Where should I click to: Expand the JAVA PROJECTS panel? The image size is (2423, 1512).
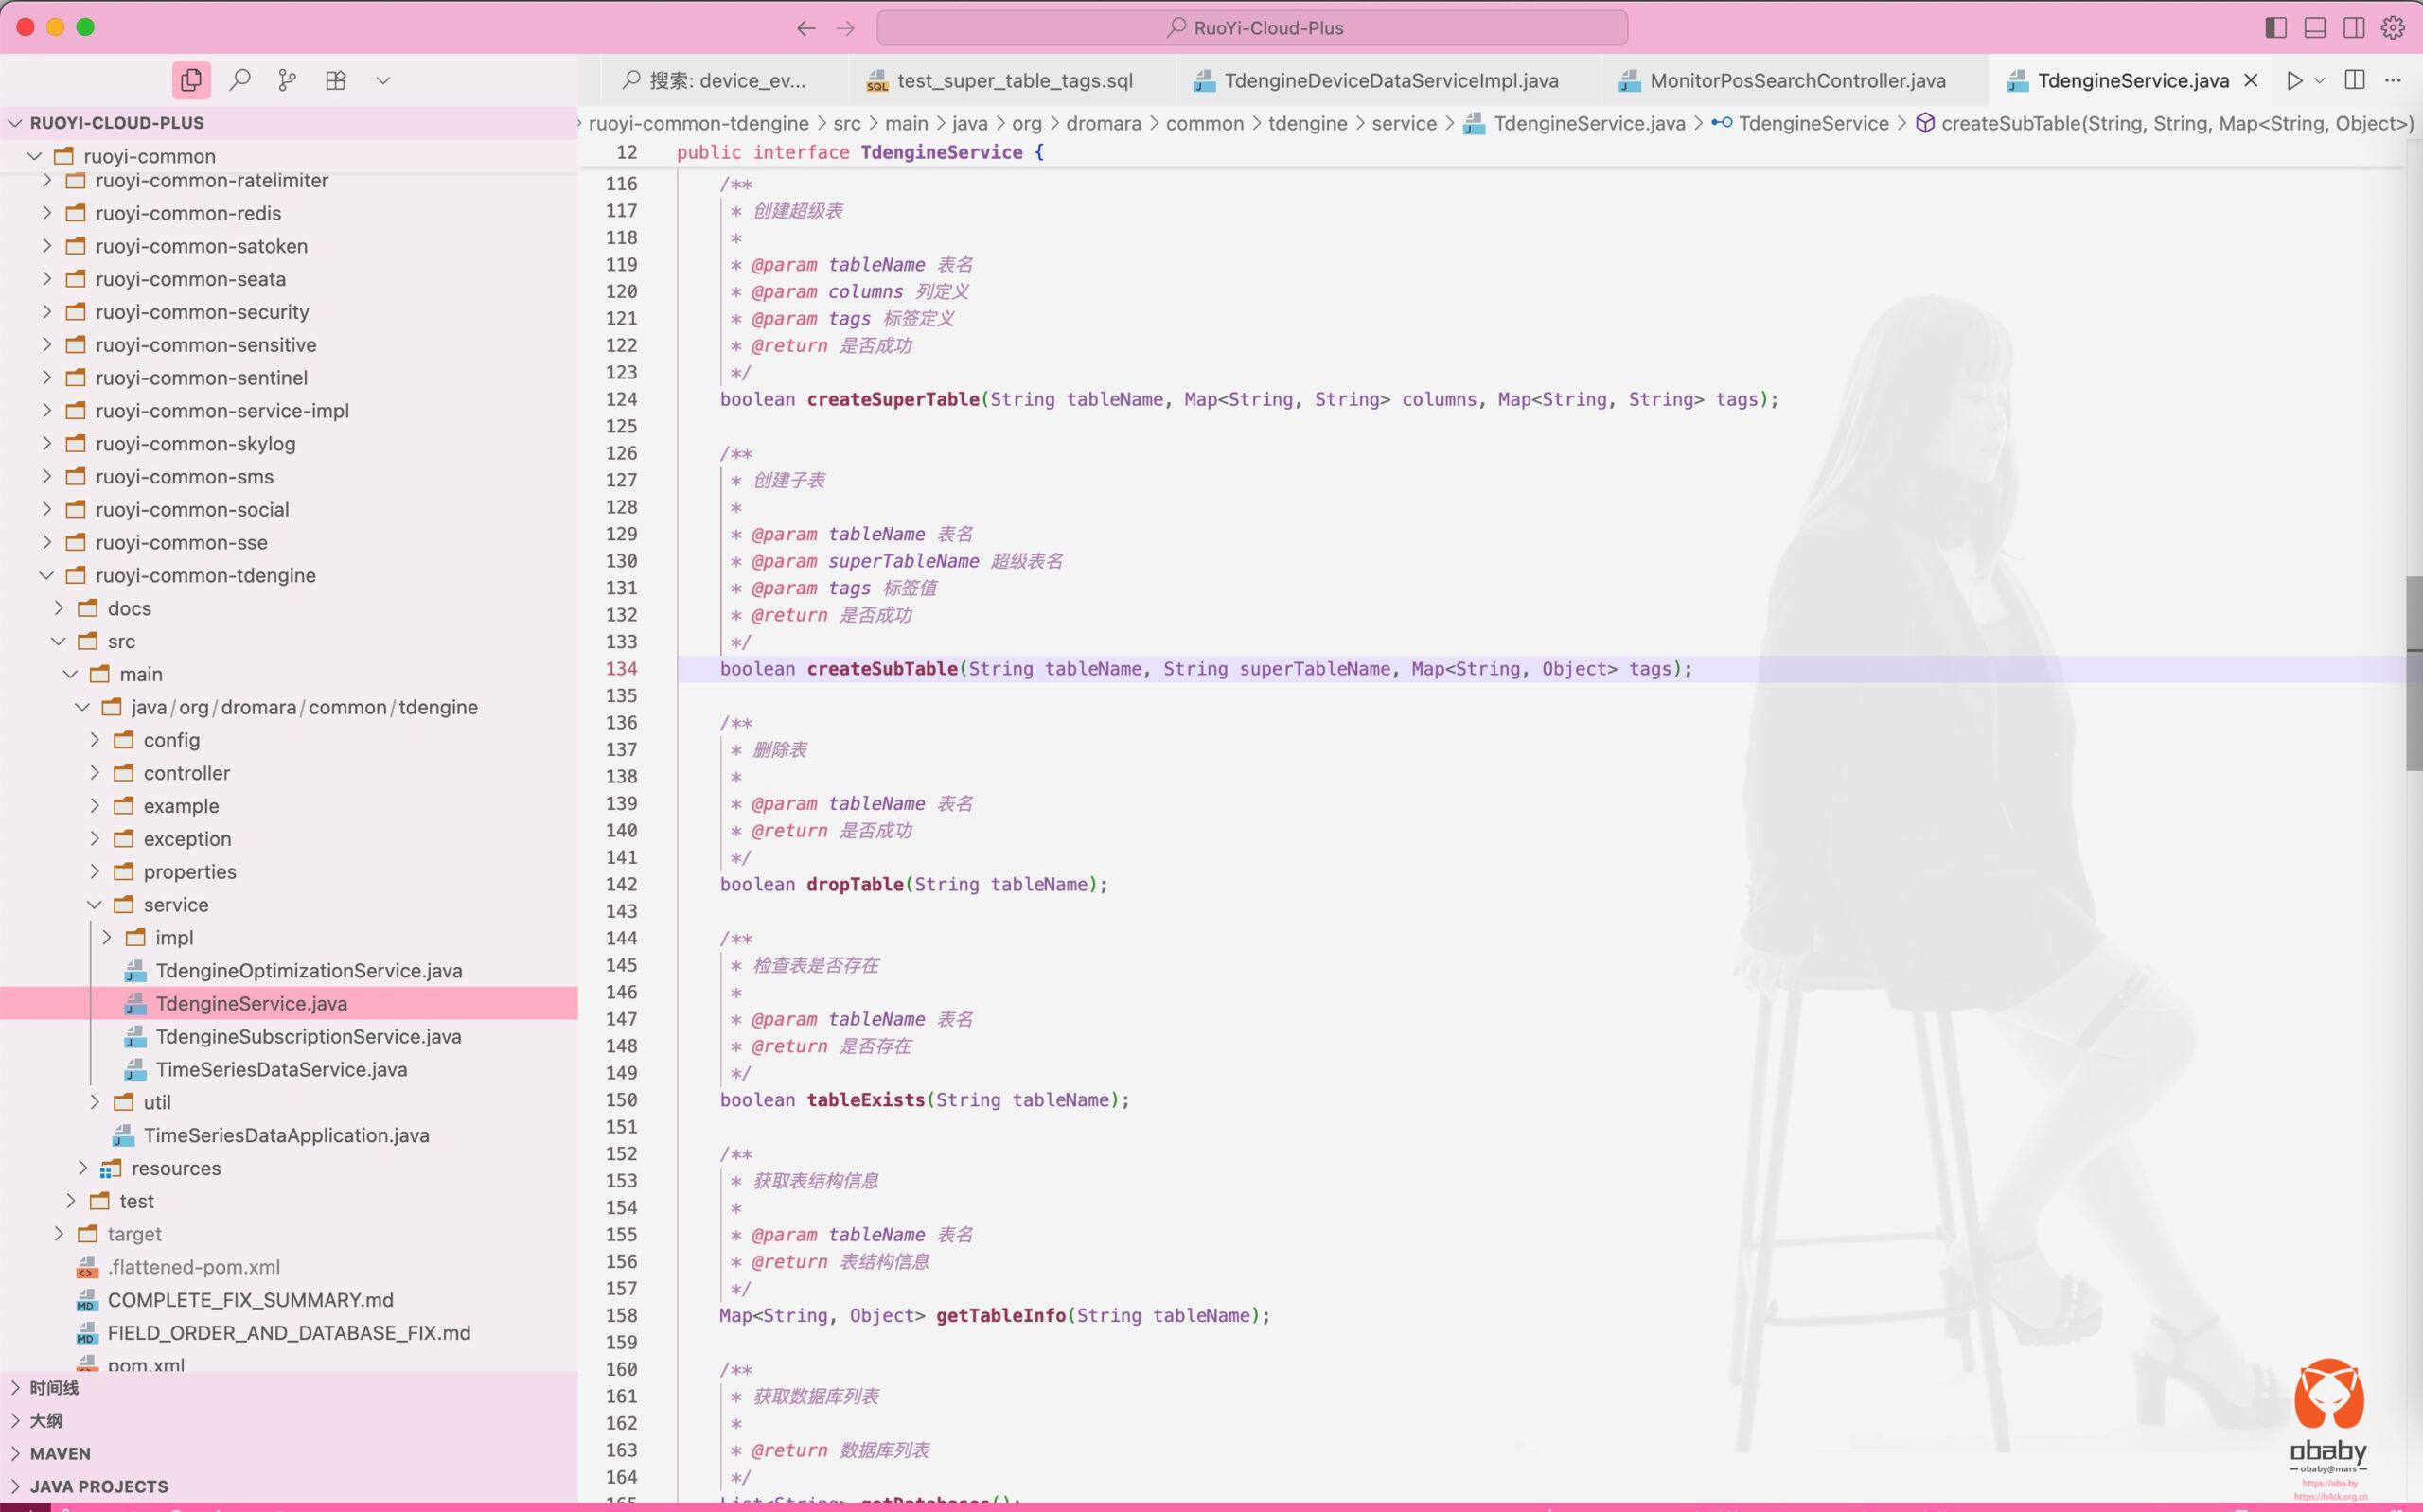[289, 1487]
